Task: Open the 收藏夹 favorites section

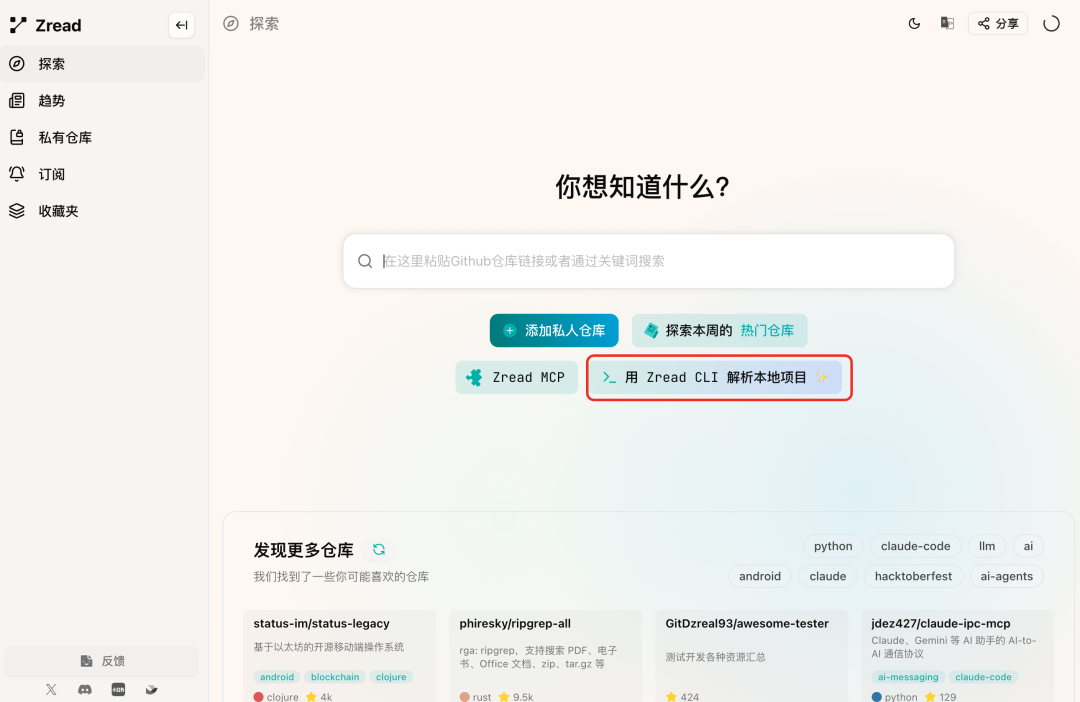Action: [x=58, y=211]
